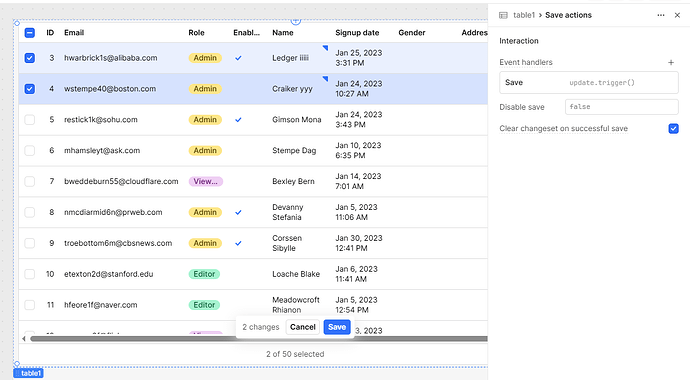Open the Admin role tag in row 4

coord(205,89)
